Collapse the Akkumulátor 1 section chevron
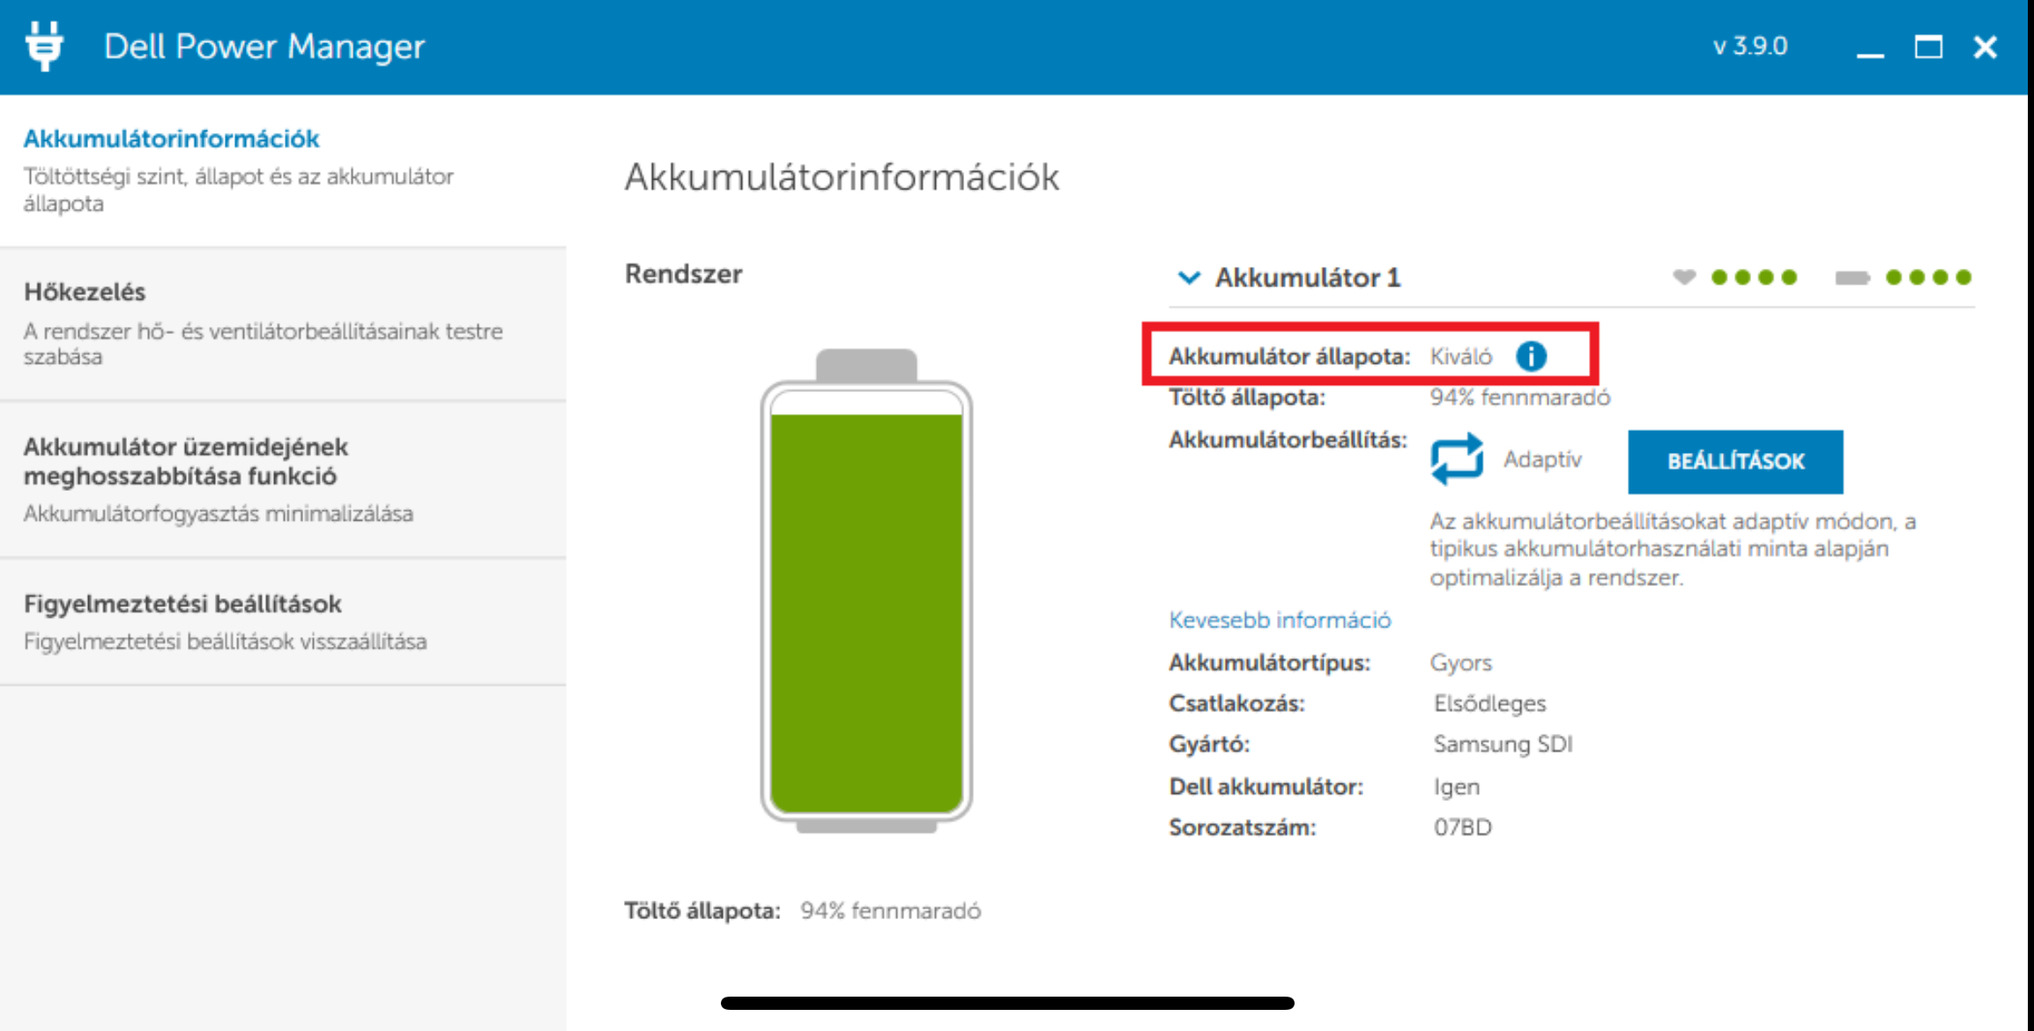 point(1188,277)
